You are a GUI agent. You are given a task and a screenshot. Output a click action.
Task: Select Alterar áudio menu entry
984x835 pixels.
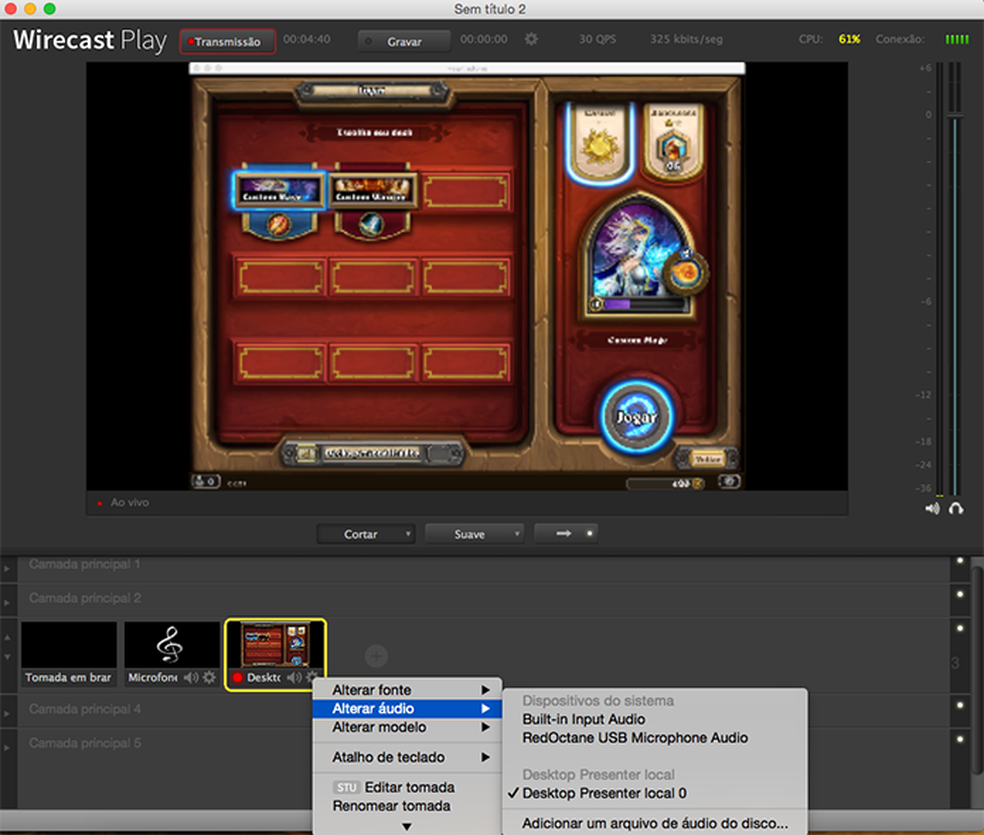pos(407,708)
